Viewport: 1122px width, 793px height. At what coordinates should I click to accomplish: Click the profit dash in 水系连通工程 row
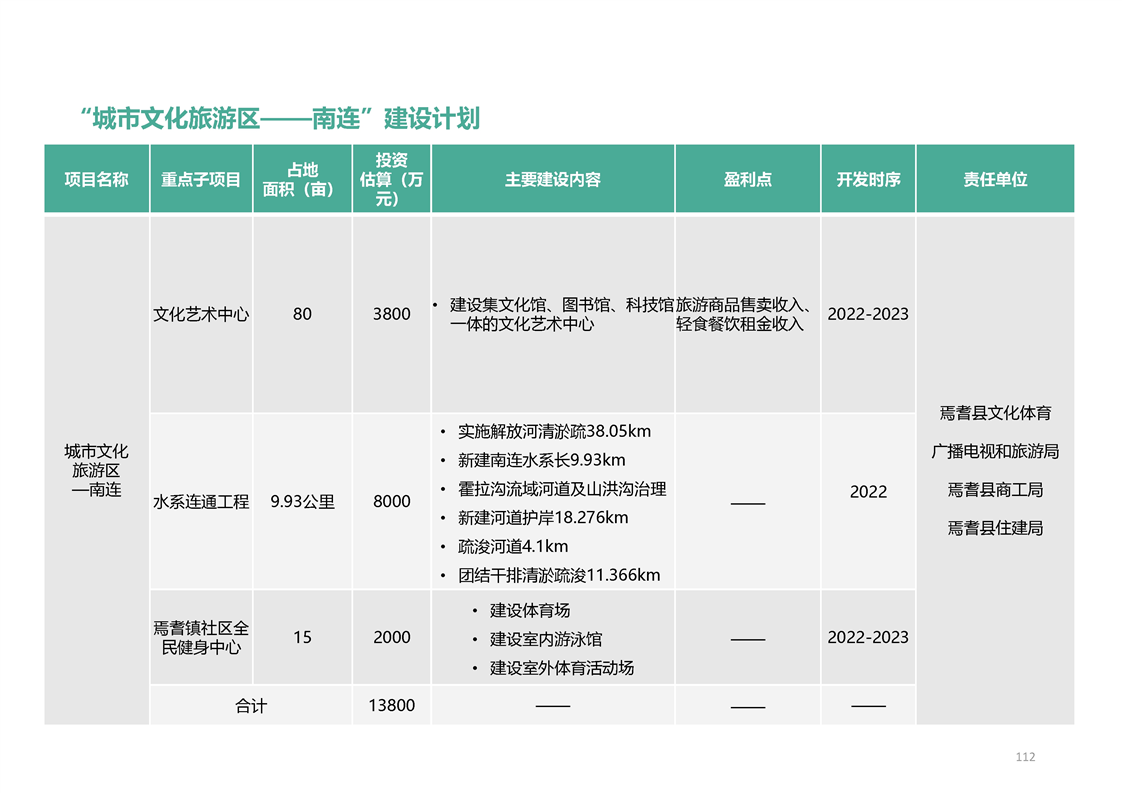(748, 504)
